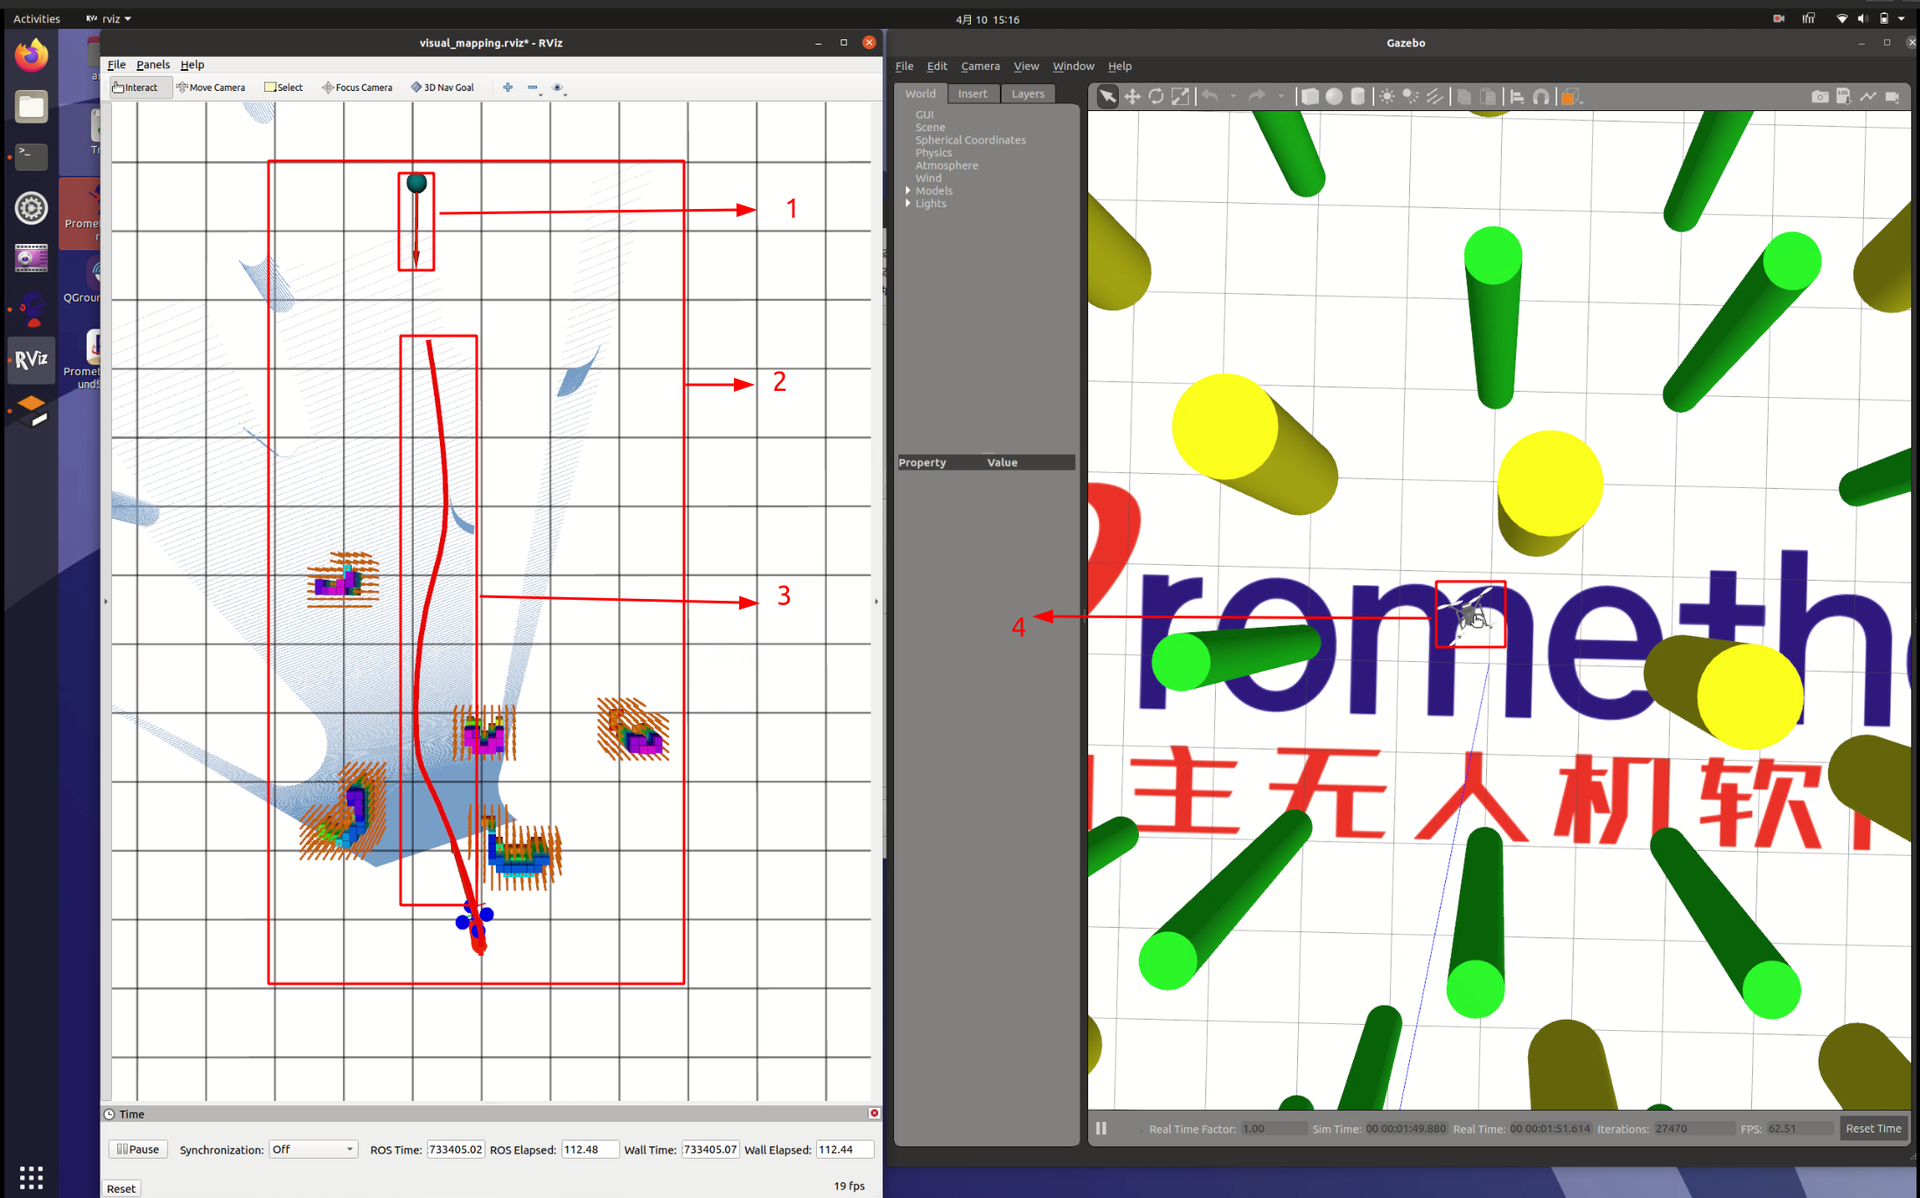Screen dimensions: 1920x1198
Task: Close the RViz Time panel
Action: pyautogui.click(x=874, y=1113)
